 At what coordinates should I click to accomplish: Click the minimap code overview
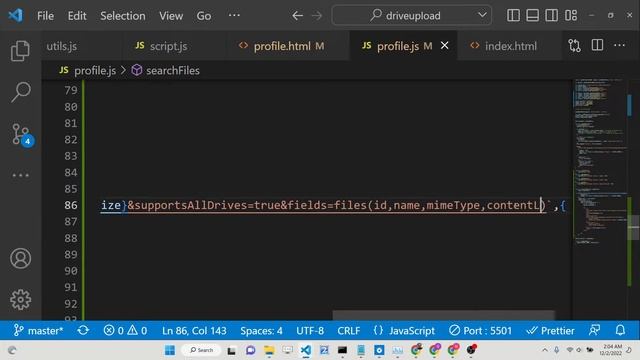pyautogui.click(x=599, y=162)
